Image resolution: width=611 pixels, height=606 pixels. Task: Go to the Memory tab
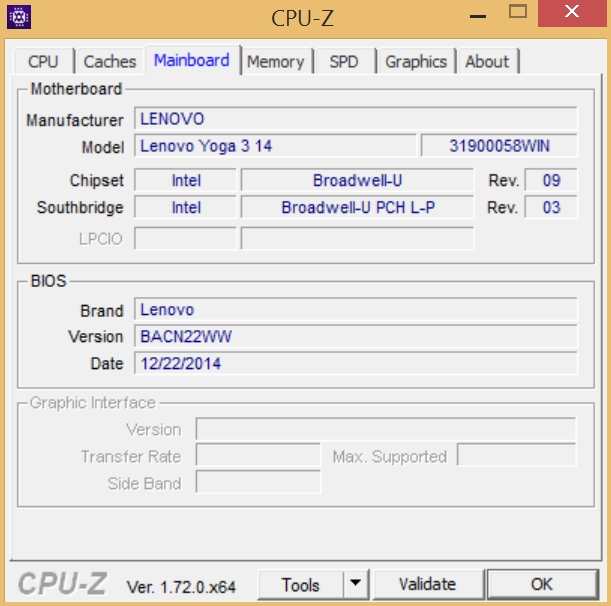pos(276,61)
